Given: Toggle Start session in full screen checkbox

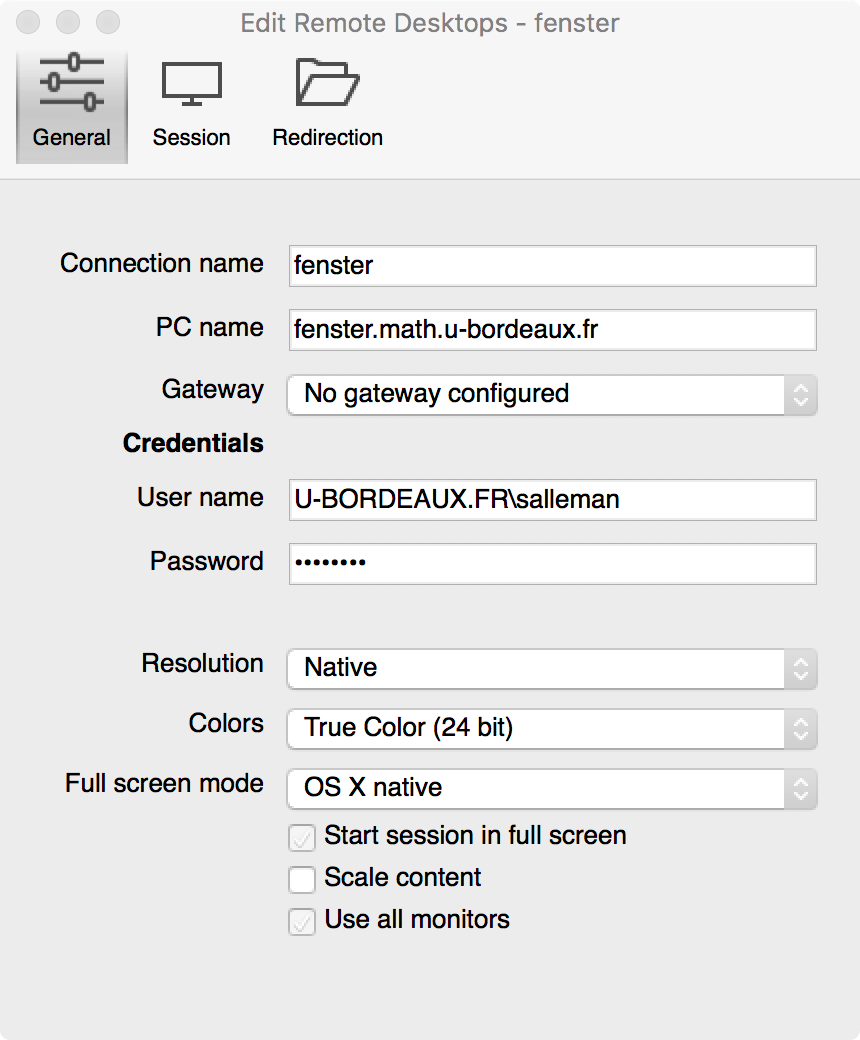Looking at the screenshot, I should point(302,837).
